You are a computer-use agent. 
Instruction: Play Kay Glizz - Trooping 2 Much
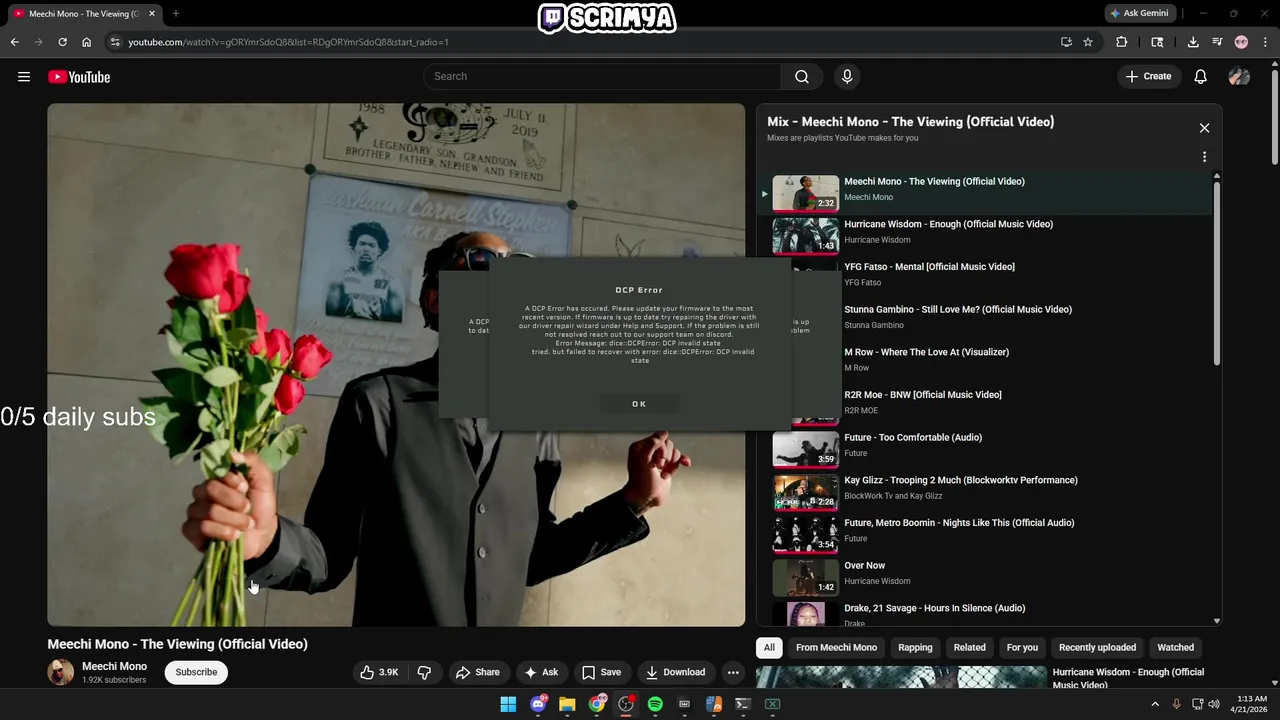985,492
